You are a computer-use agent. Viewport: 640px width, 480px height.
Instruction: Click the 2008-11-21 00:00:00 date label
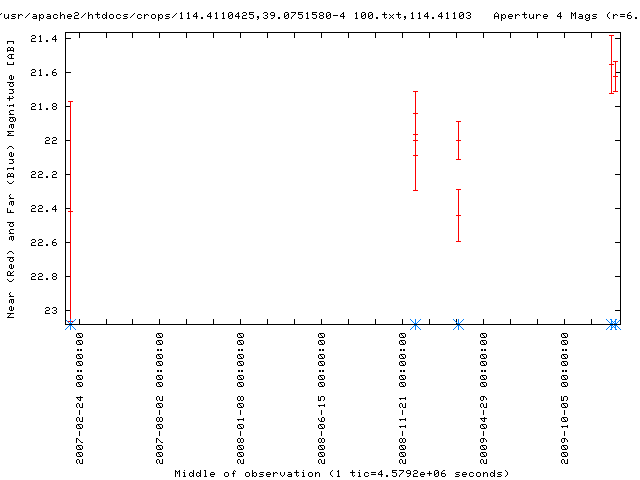point(402,398)
